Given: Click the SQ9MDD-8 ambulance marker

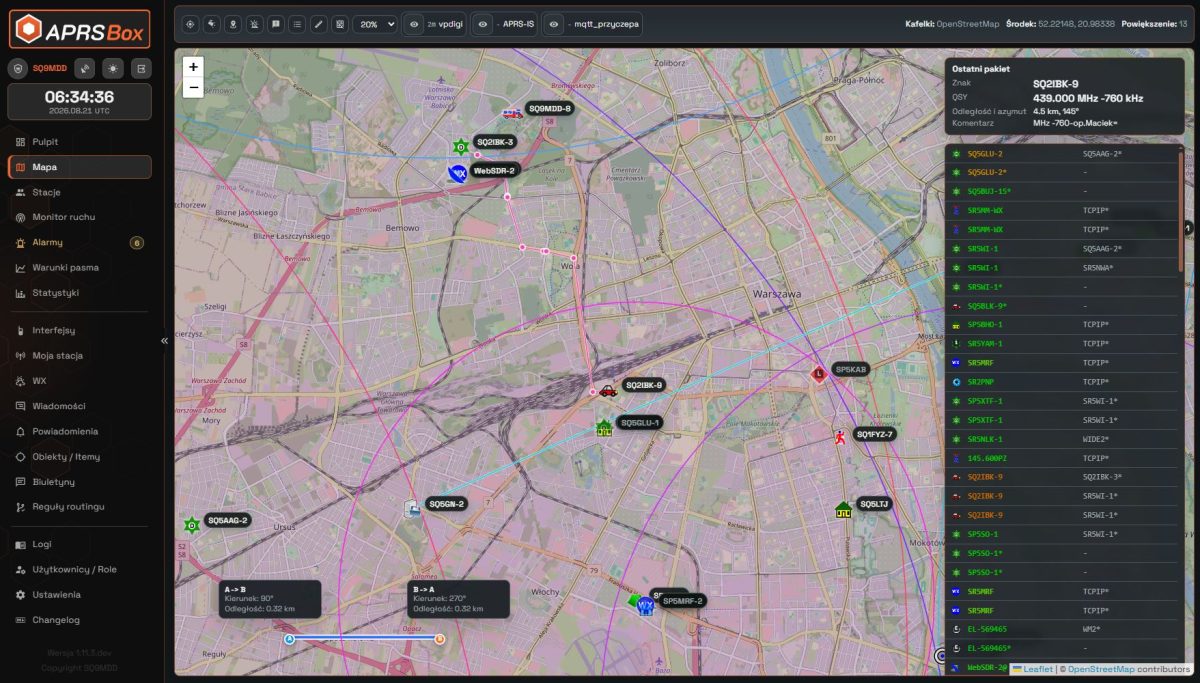Looking at the screenshot, I should [512, 113].
